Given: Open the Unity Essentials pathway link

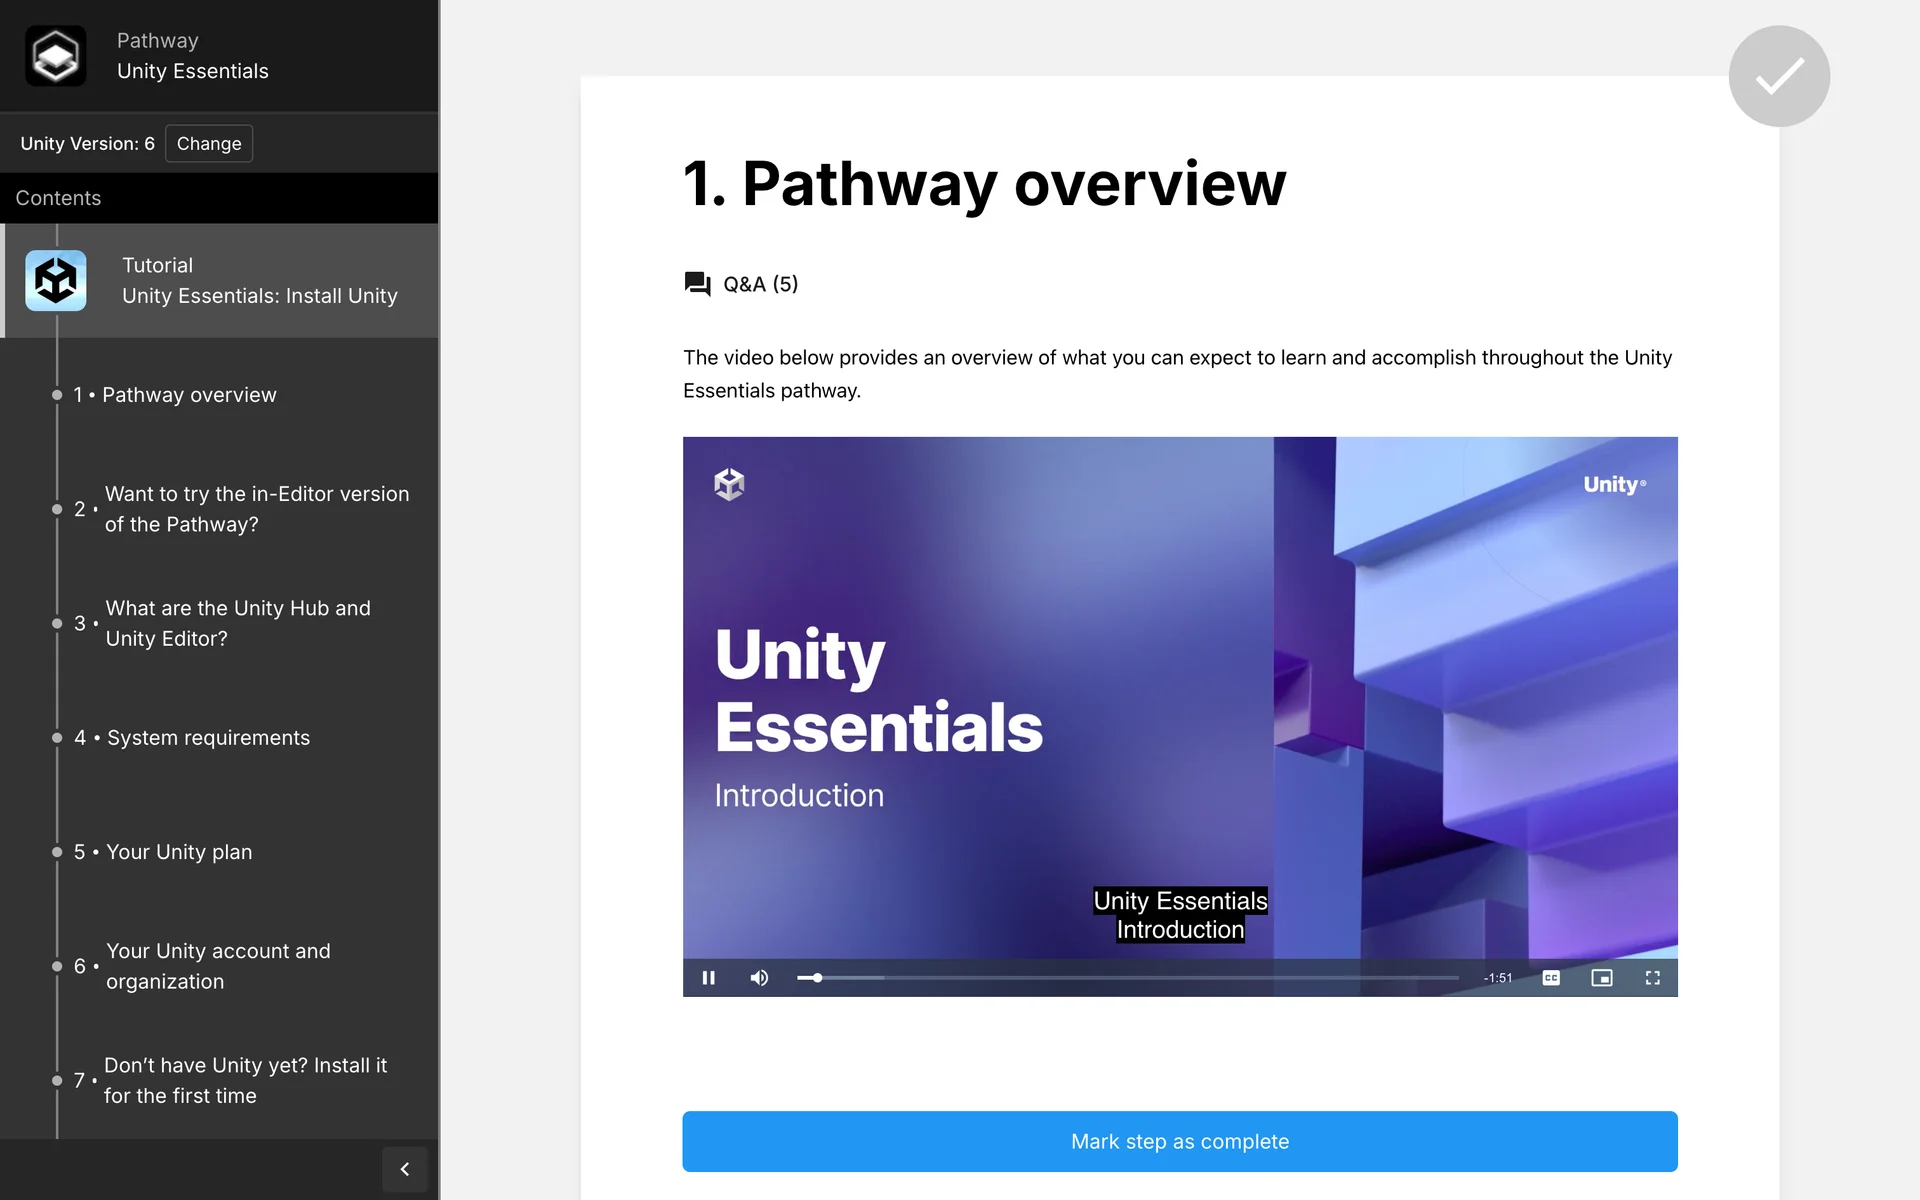Looking at the screenshot, I should 192,71.
